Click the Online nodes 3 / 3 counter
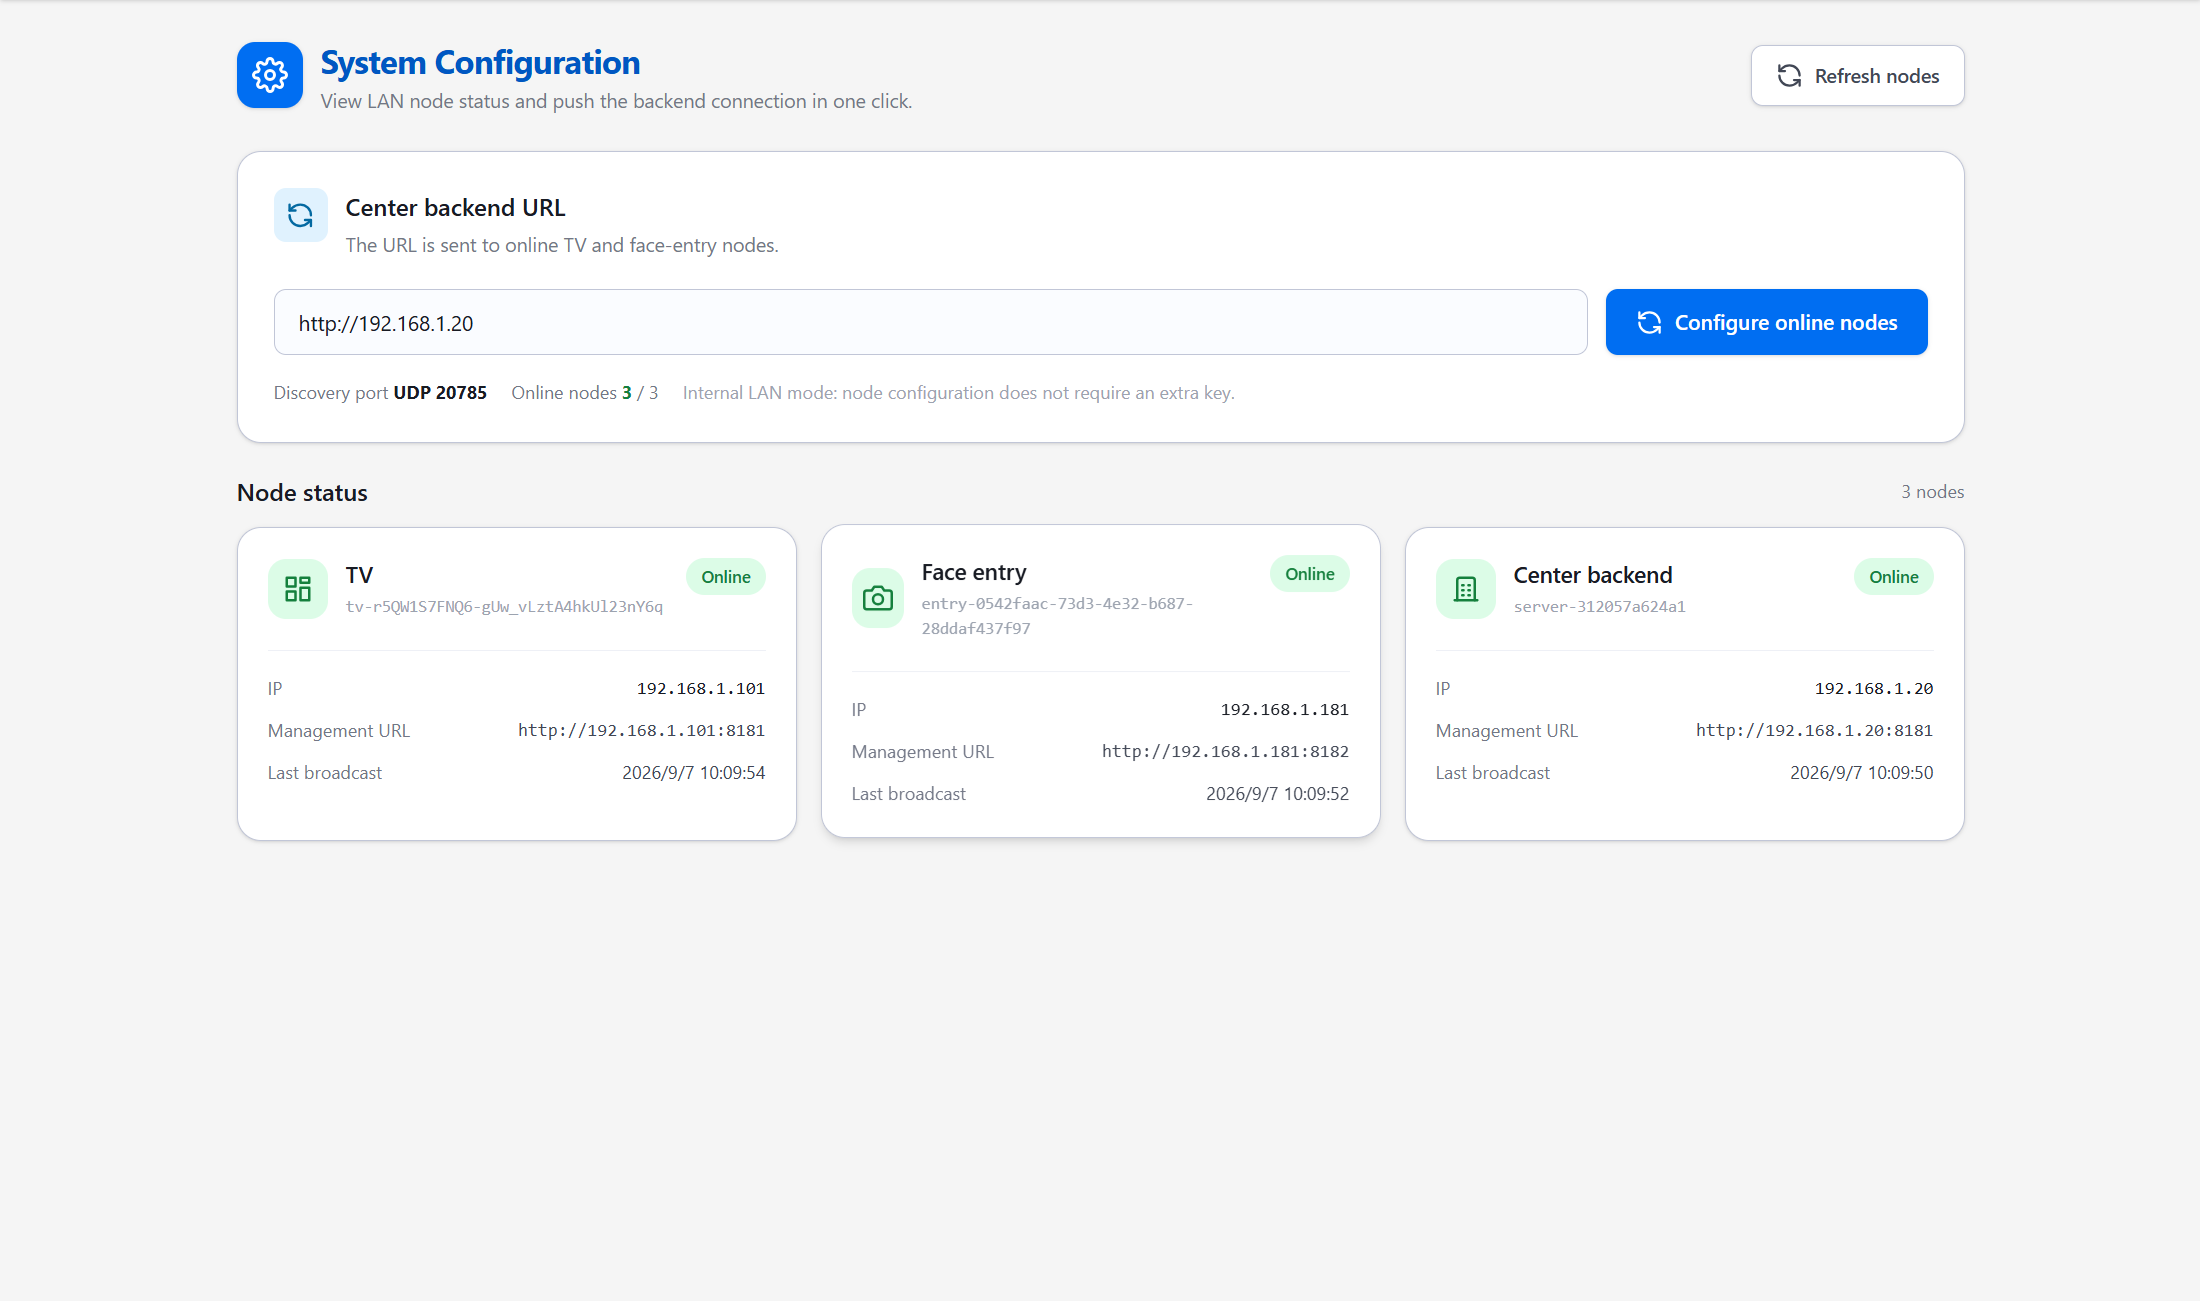Screen dimensions: 2200x1301 click(584, 393)
